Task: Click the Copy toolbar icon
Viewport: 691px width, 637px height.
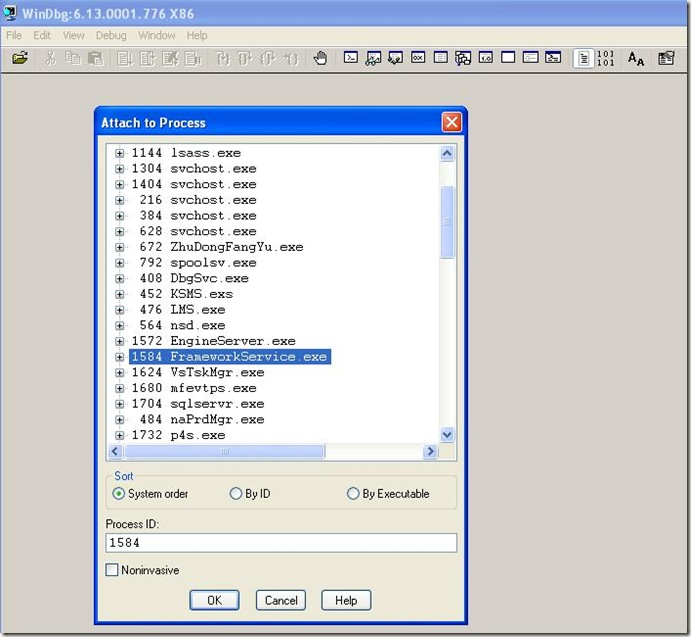Action: (73, 58)
